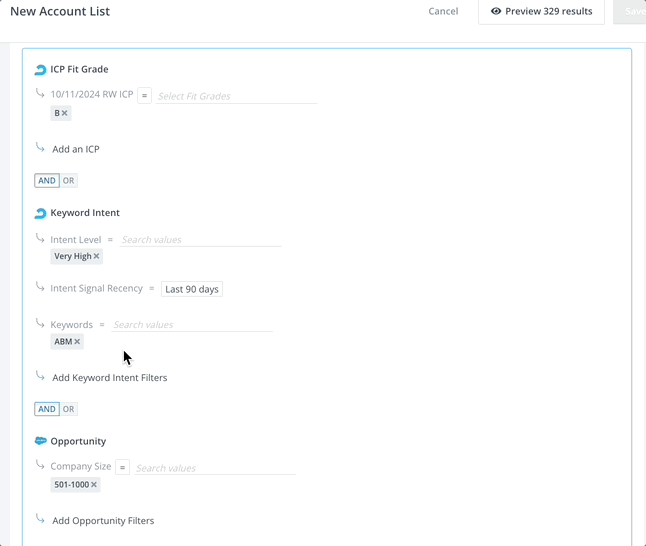The image size is (646, 546).
Task: Open RW ICP equals operator dropdown
Action: pos(144,96)
